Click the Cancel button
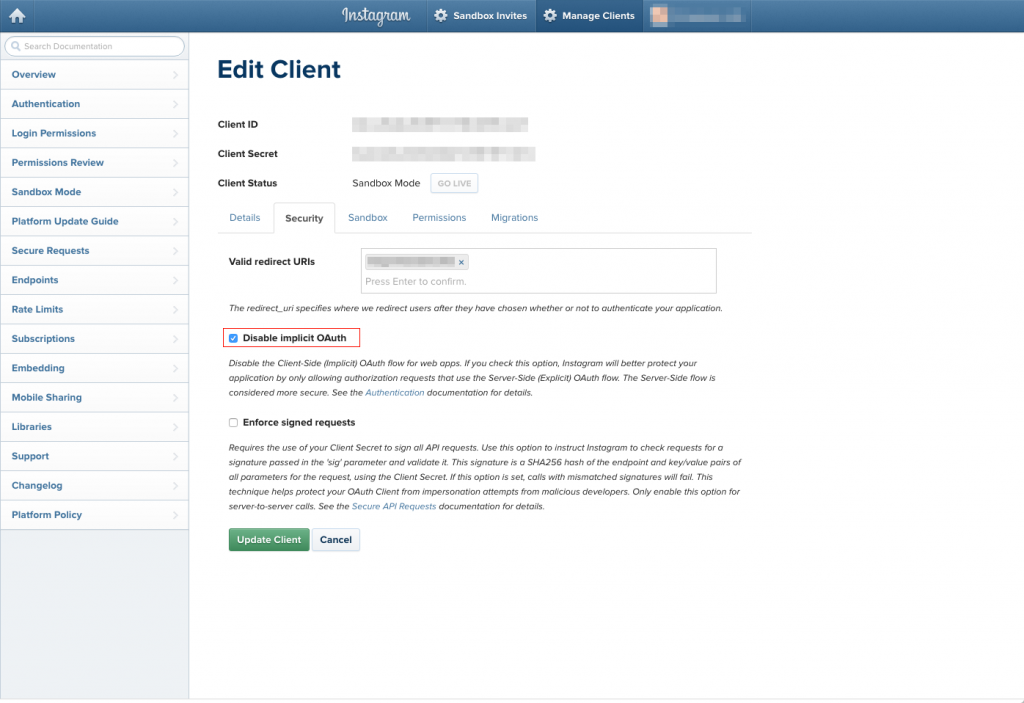 tap(335, 540)
